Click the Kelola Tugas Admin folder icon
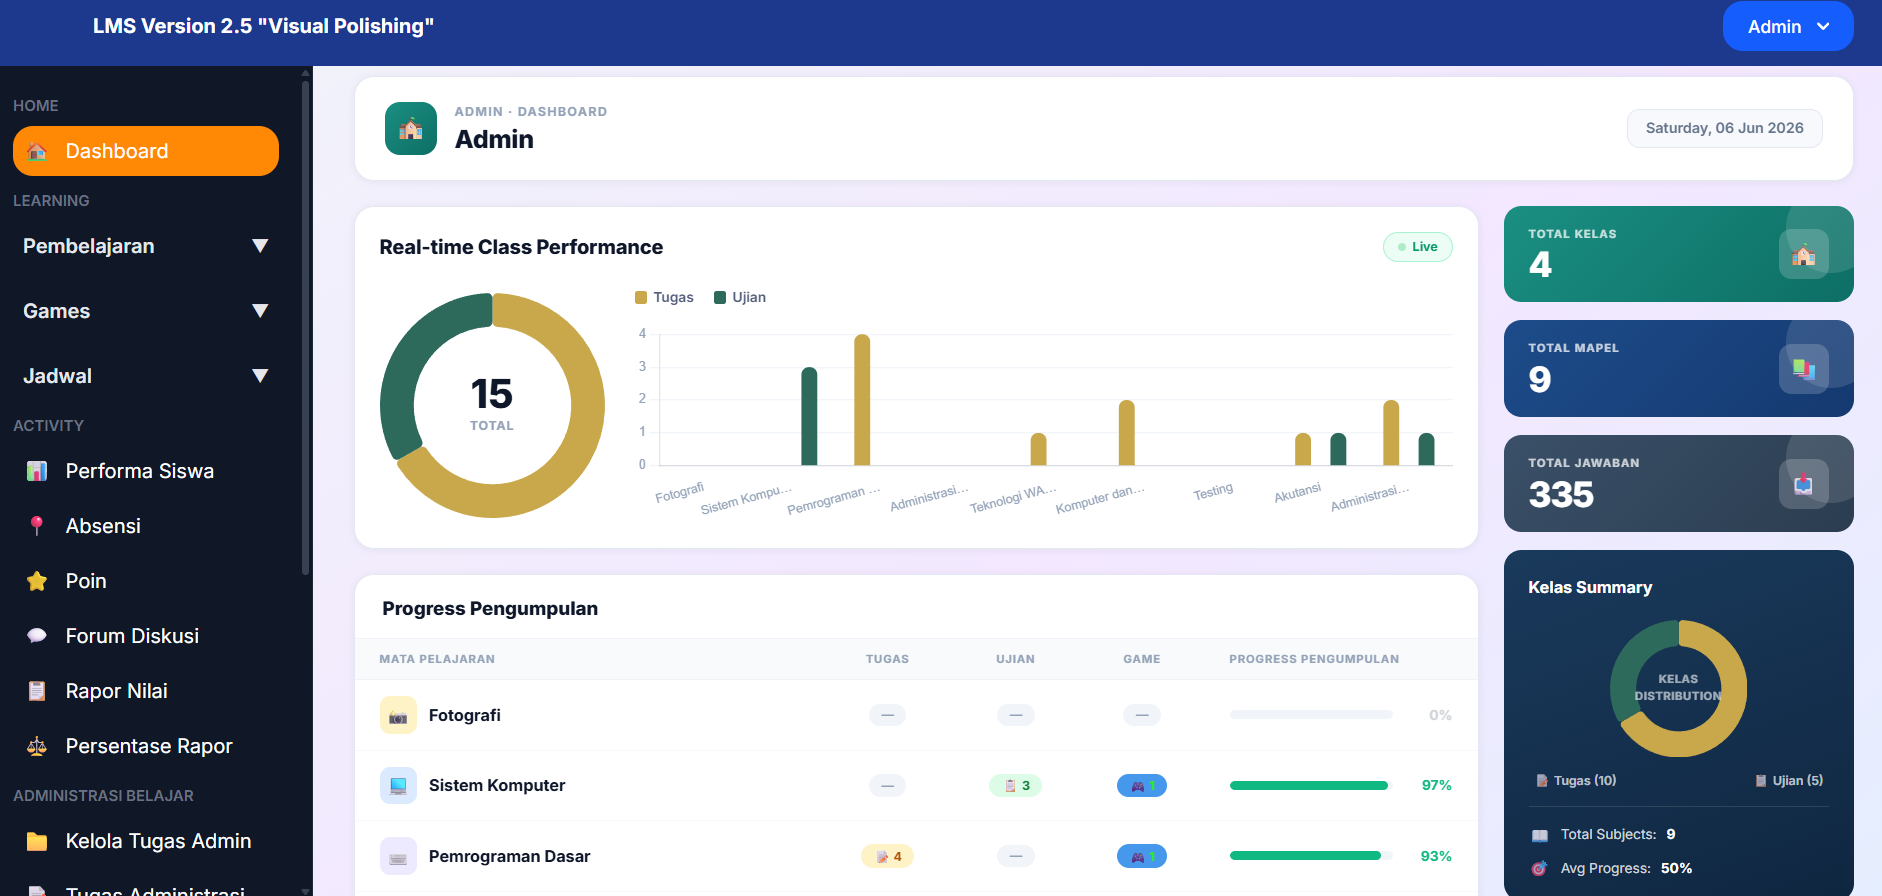This screenshot has width=1882, height=896. (37, 841)
